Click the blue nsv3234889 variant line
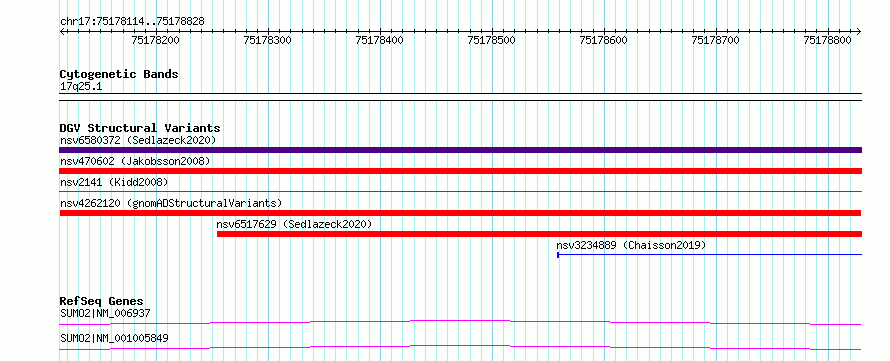The width and height of the screenshot is (890, 361). (x=710, y=255)
